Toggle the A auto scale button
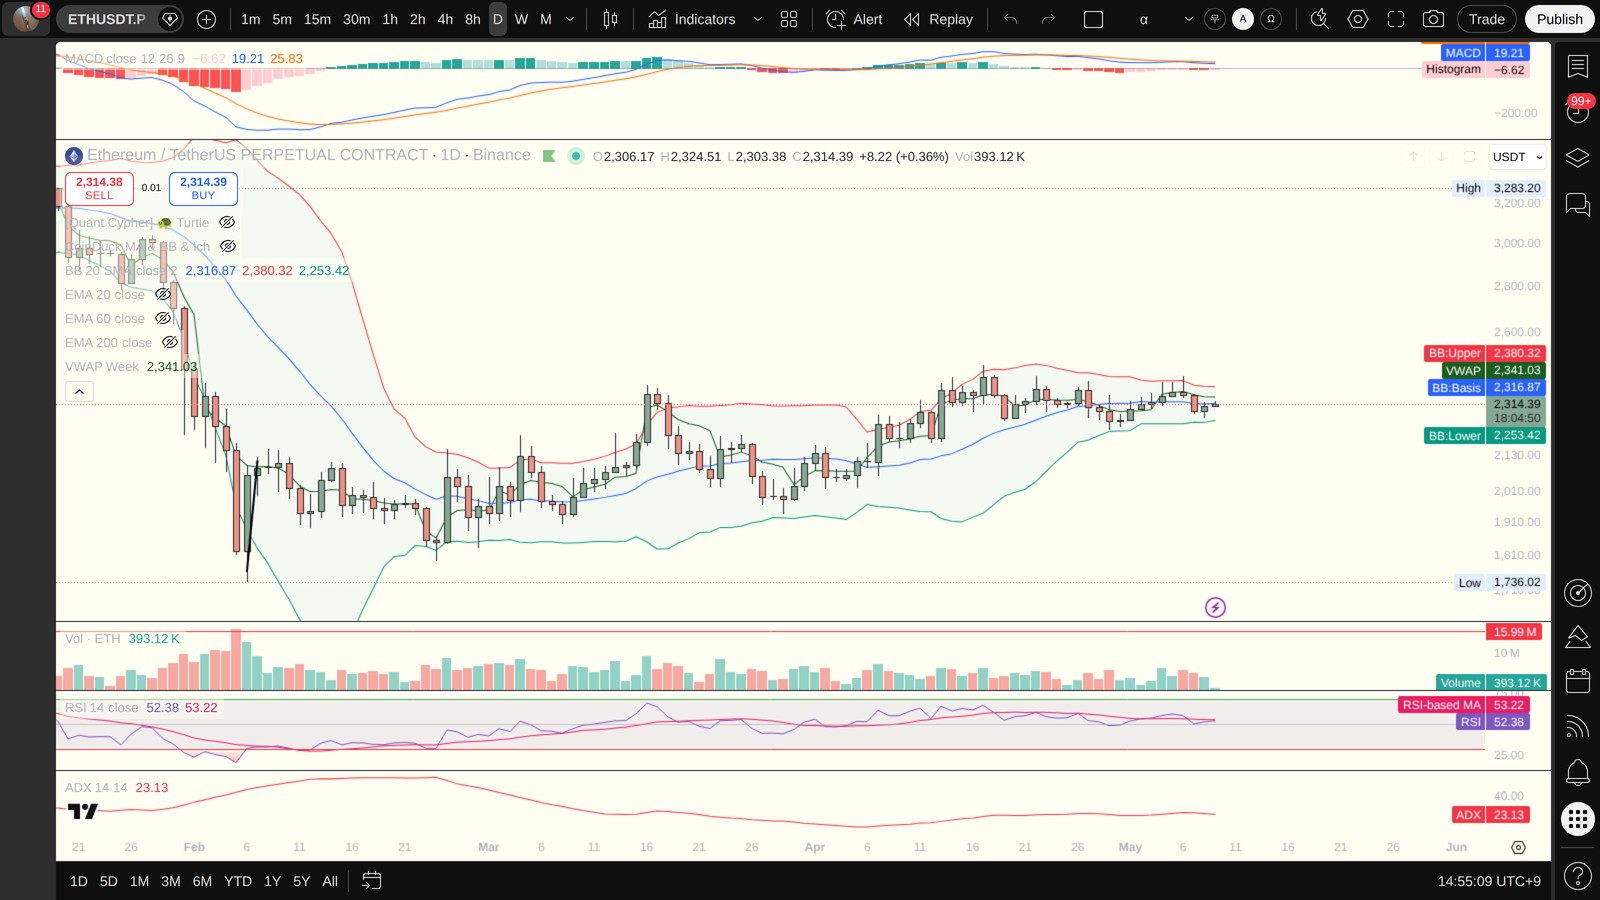Screen dimensions: 1600x900 1243,19
